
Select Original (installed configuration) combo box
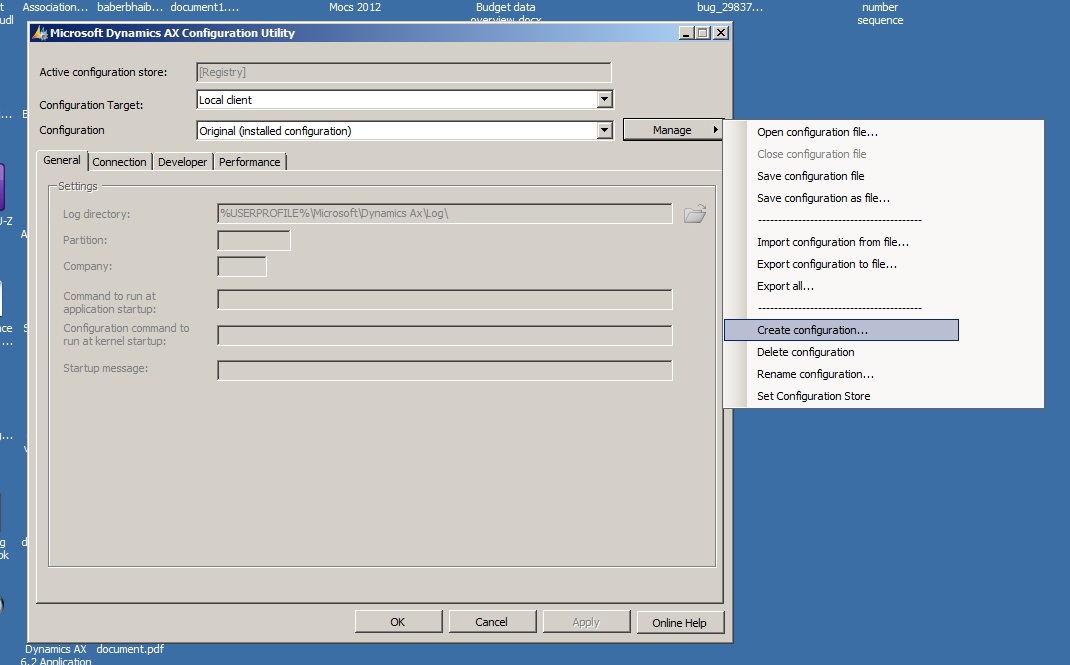404,130
